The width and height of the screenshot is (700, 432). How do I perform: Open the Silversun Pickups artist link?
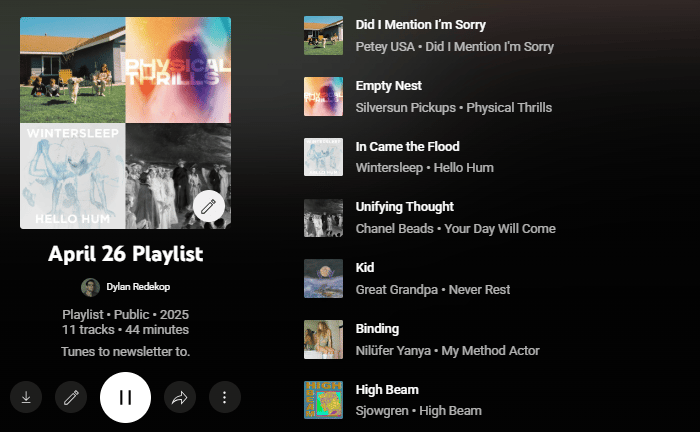coord(406,108)
